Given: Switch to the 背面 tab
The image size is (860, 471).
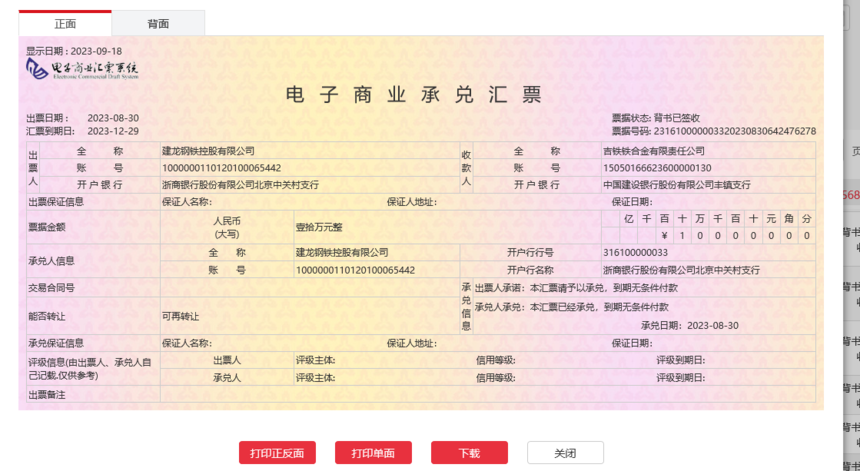Looking at the screenshot, I should point(158,24).
